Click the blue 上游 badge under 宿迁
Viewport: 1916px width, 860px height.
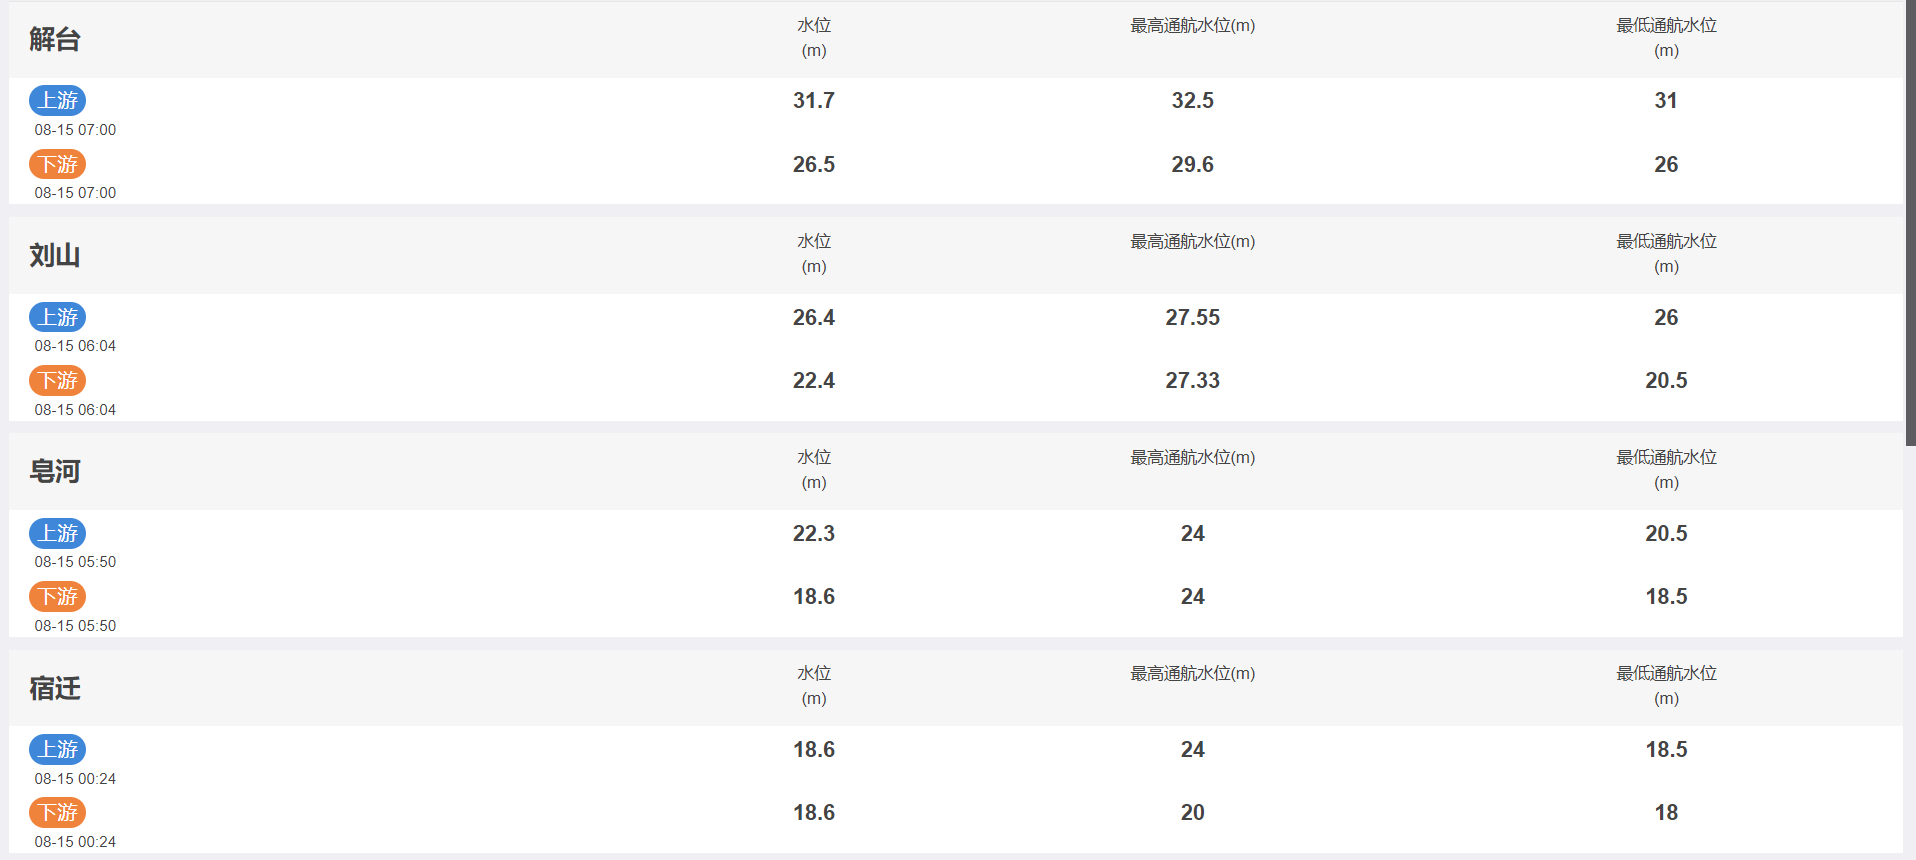pyautogui.click(x=58, y=749)
